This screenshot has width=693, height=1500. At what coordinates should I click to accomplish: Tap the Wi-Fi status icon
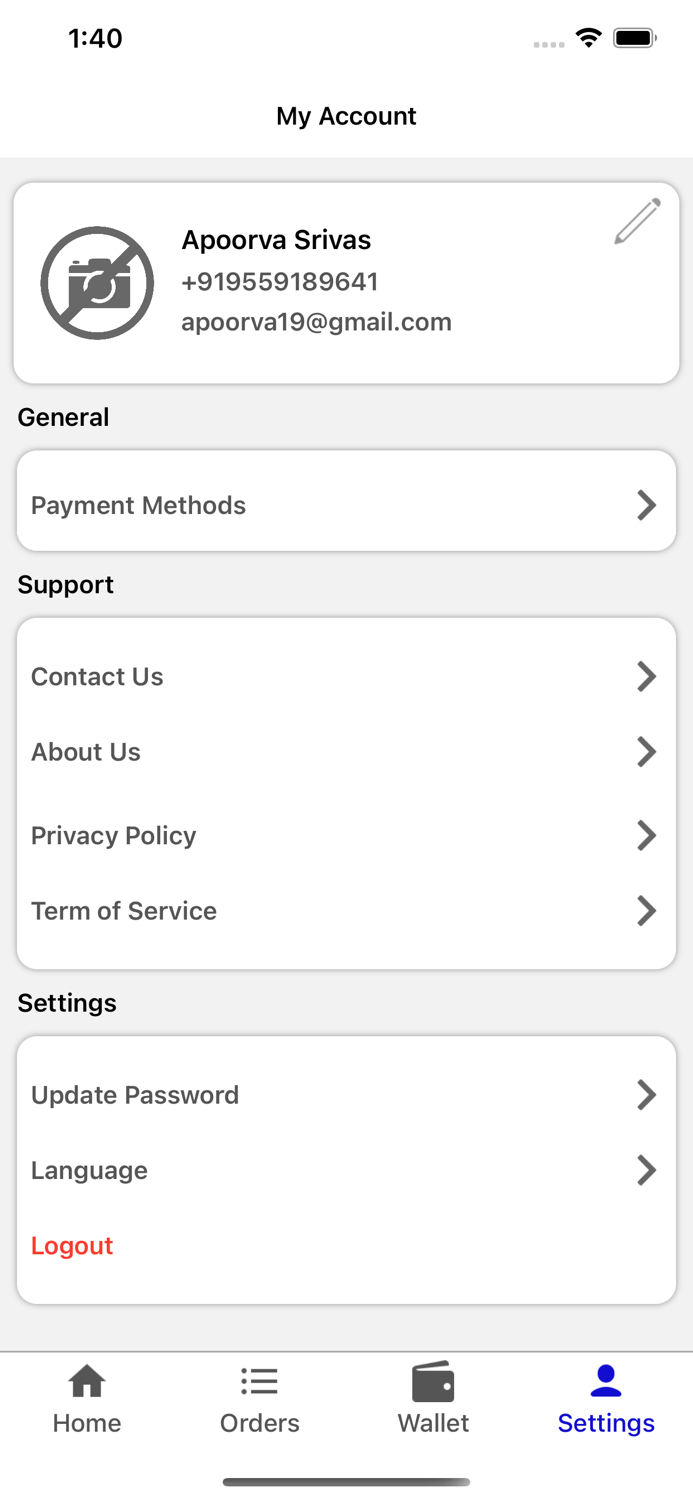(588, 38)
